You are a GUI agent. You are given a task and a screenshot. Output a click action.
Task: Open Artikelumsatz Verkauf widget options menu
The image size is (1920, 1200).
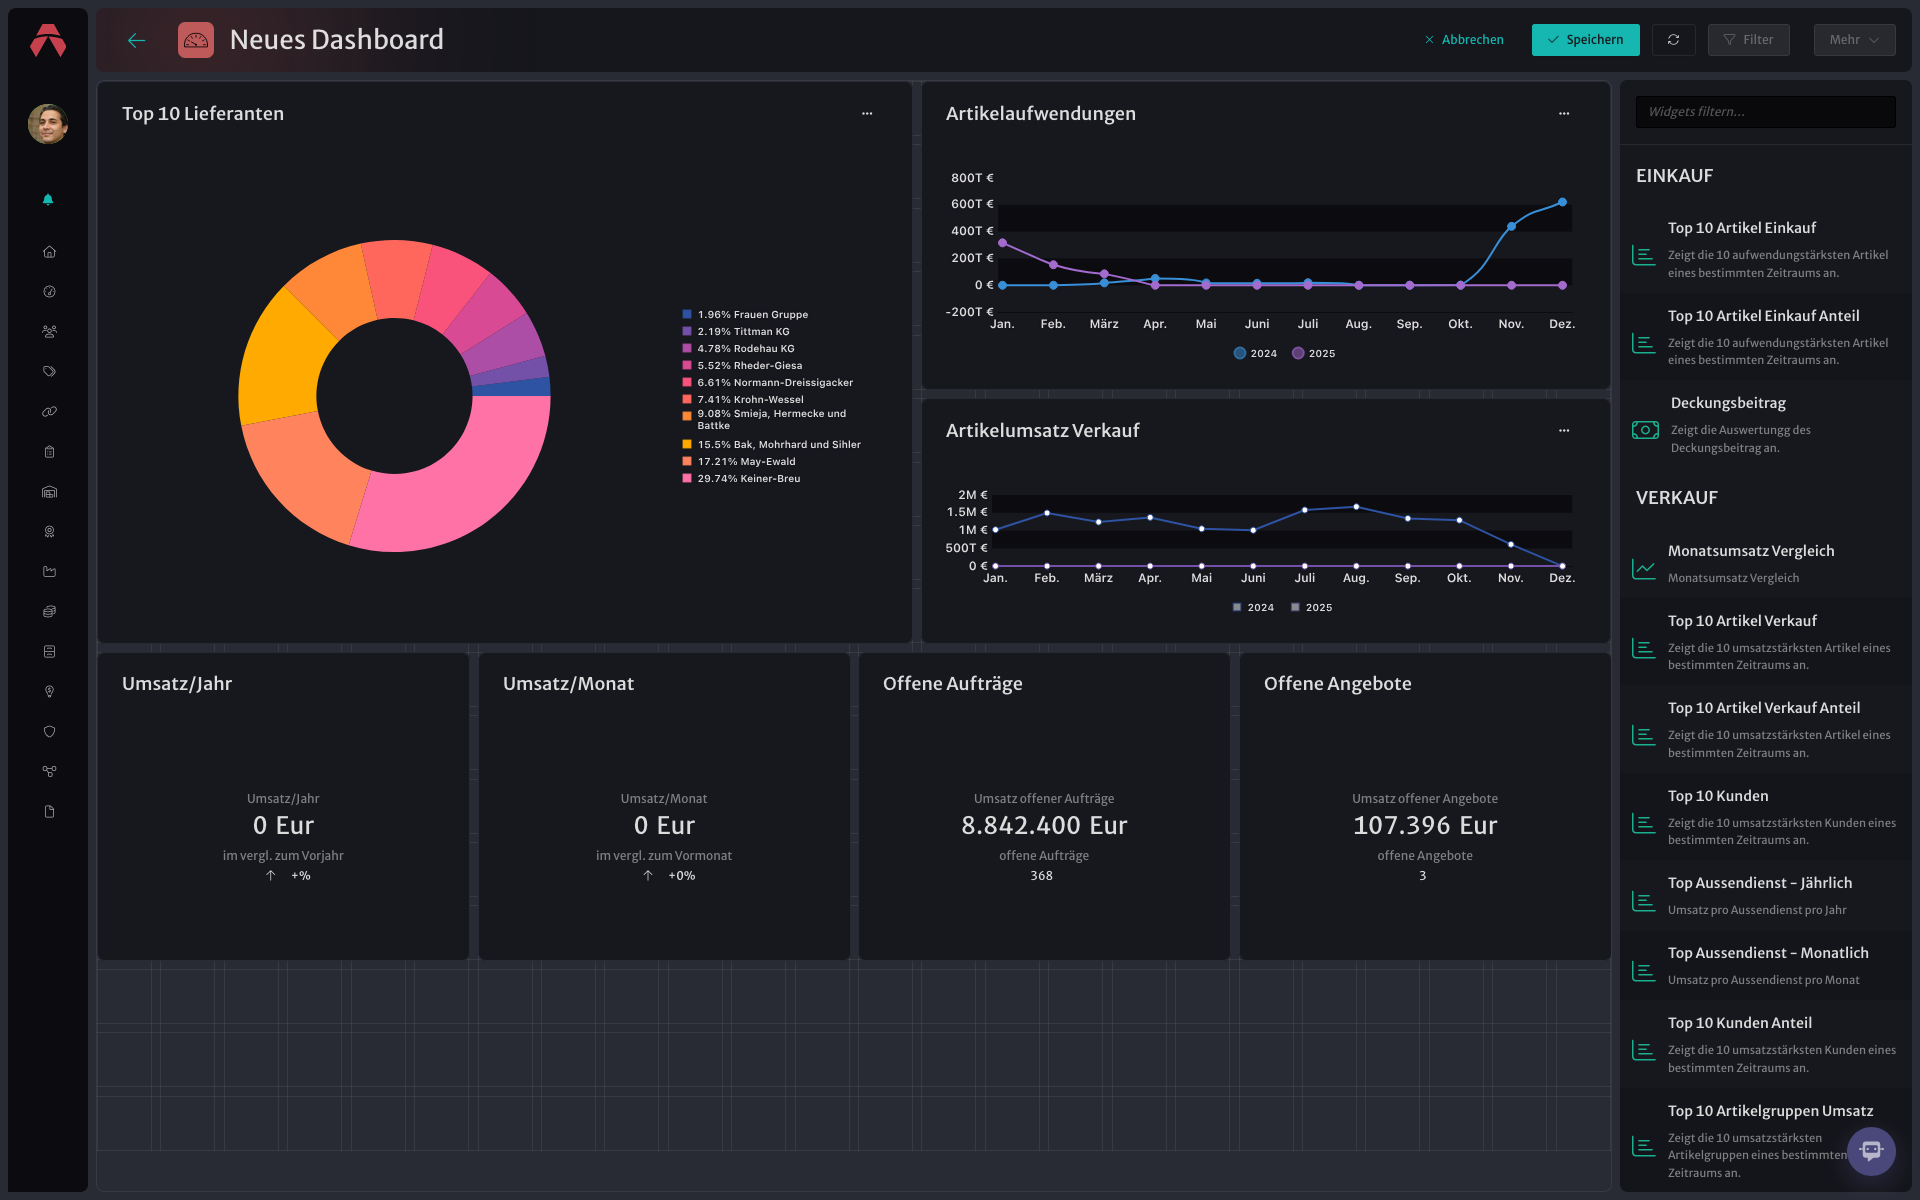(x=1564, y=431)
